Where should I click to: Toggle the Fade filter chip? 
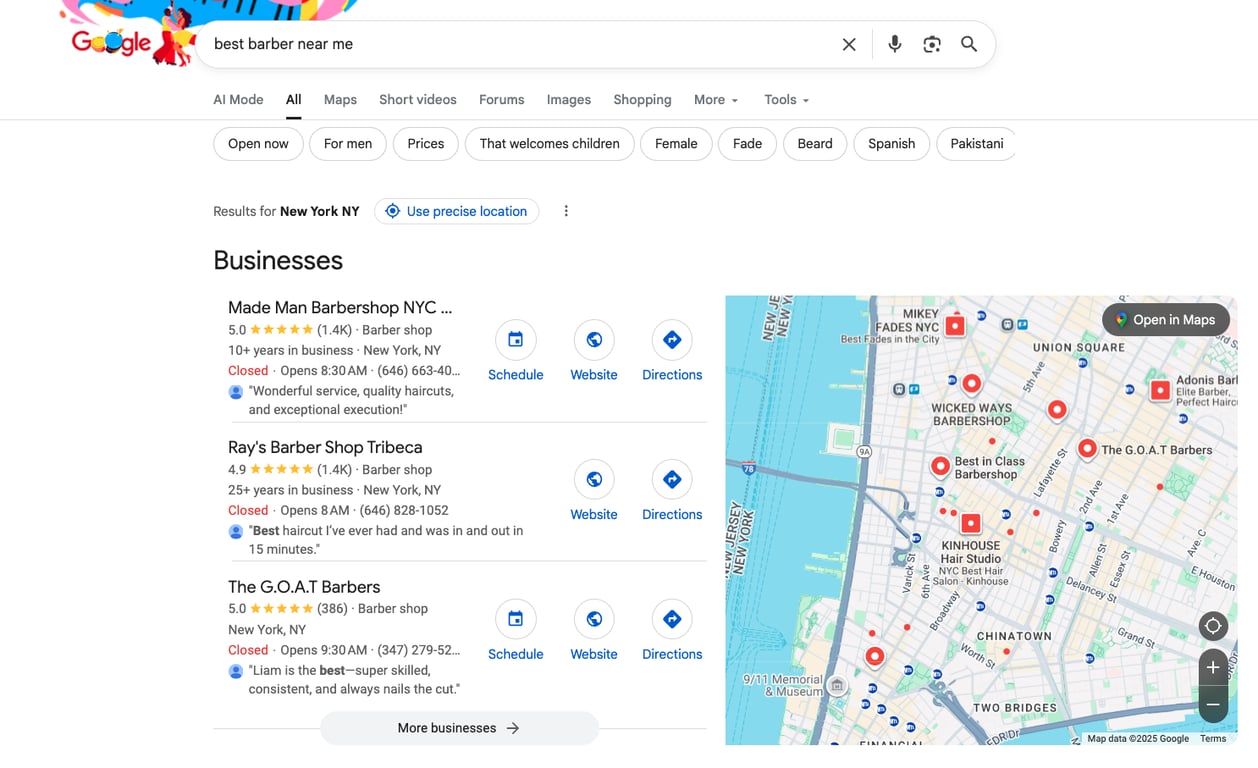tap(747, 144)
